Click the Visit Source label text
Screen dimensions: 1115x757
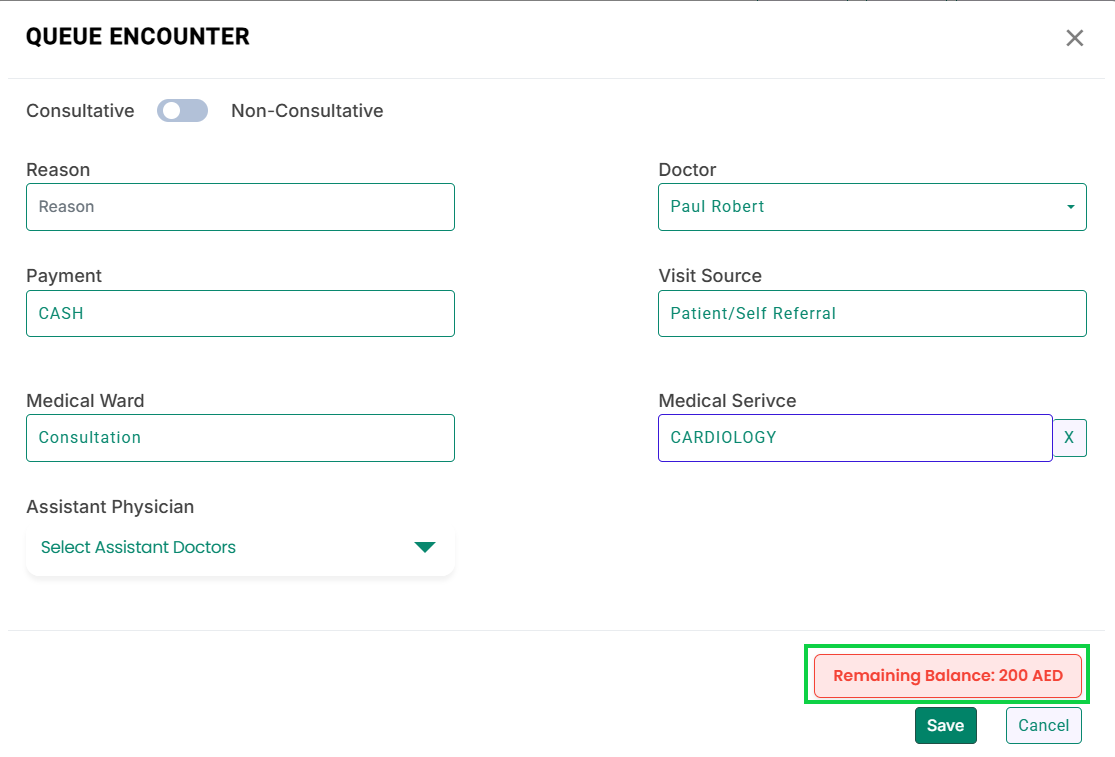(710, 276)
